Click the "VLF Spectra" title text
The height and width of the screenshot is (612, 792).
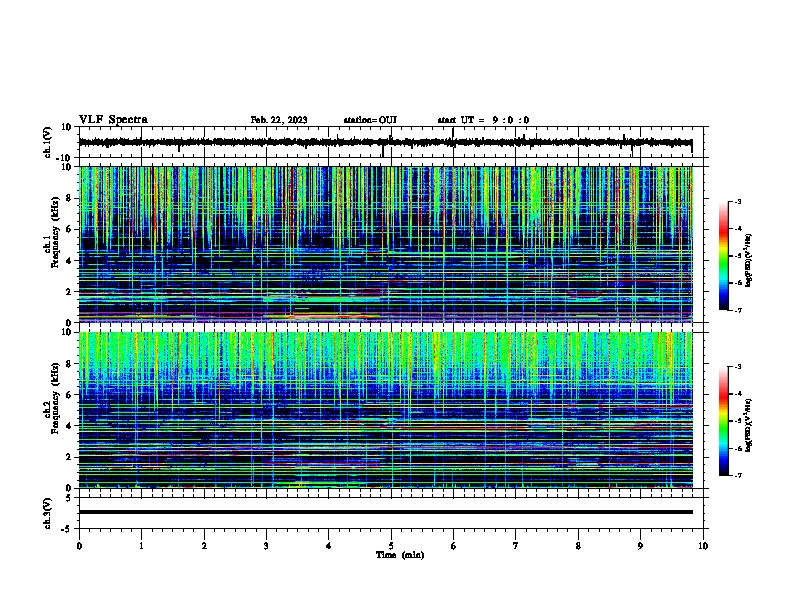click(x=113, y=120)
